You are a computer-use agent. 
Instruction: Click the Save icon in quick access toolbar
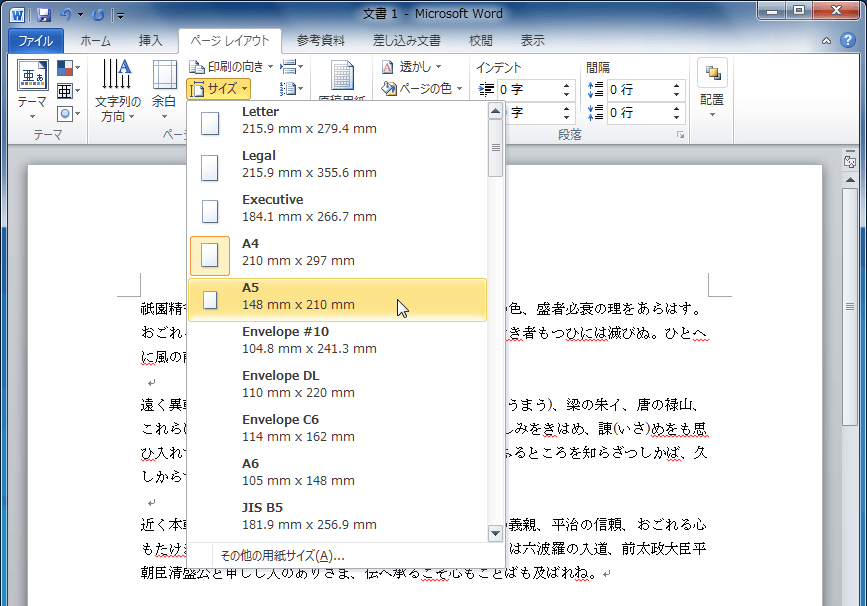pos(43,15)
